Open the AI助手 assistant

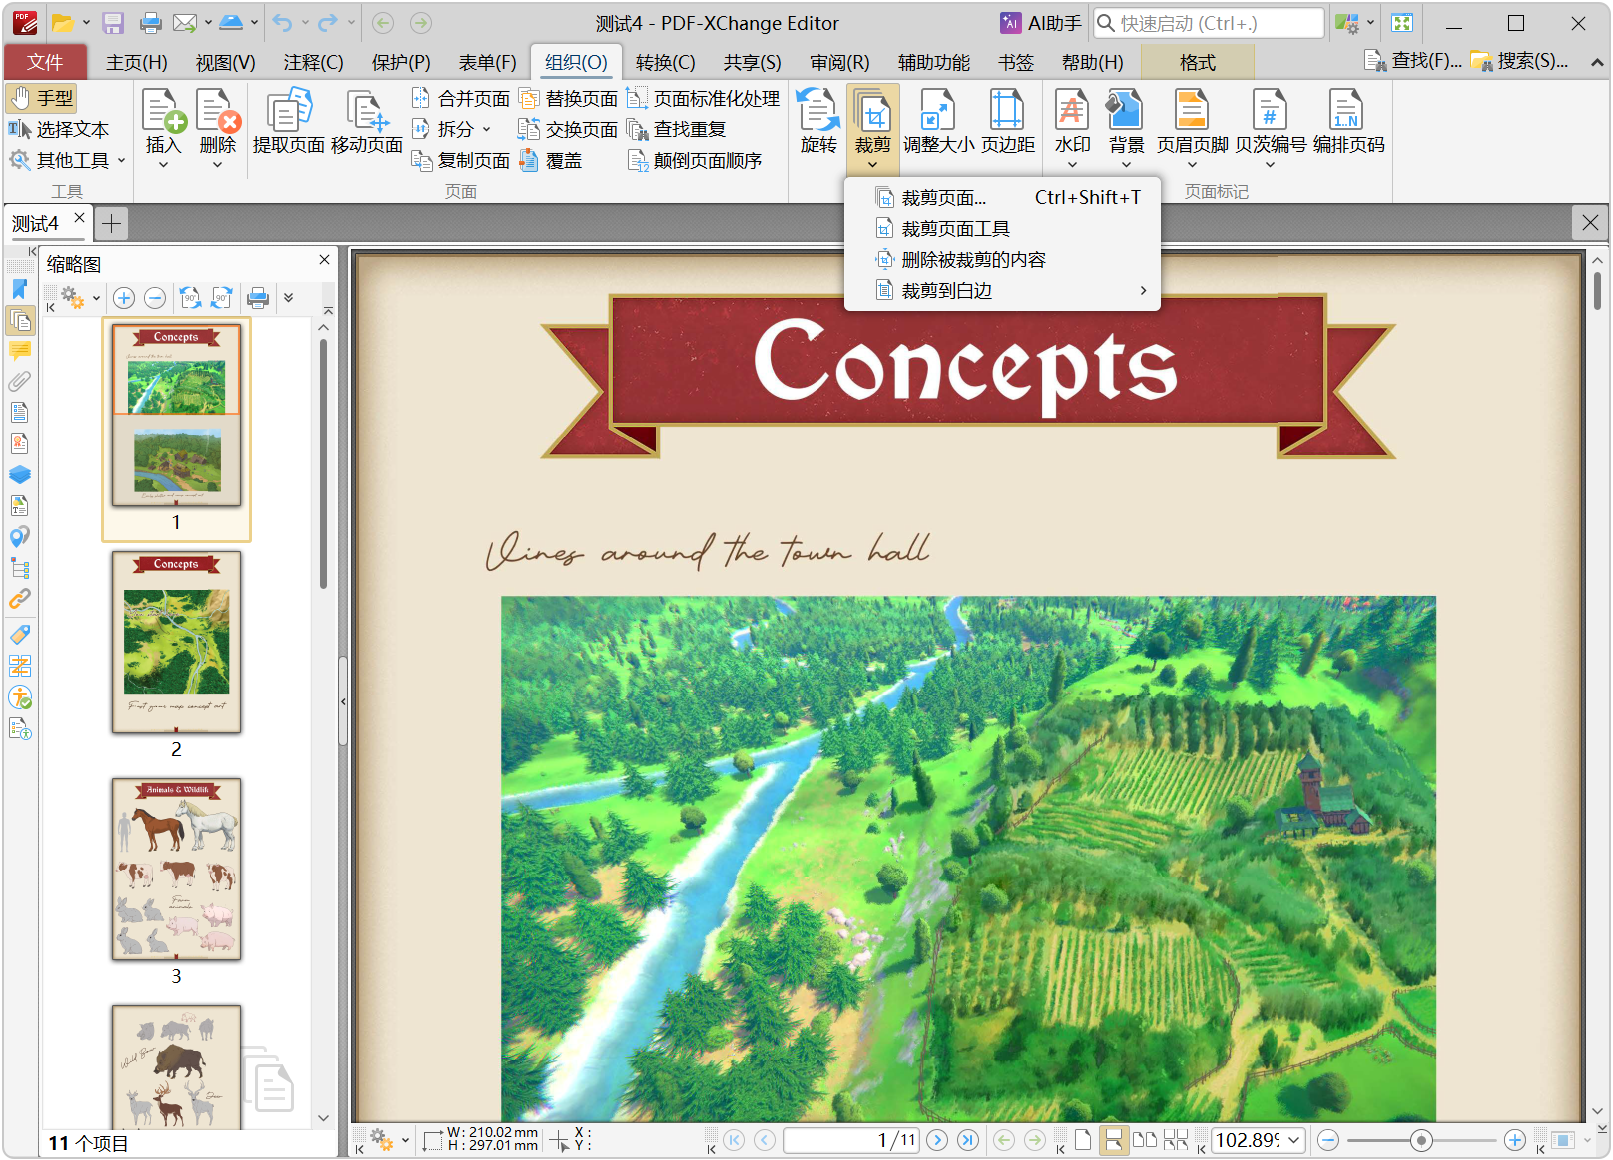tap(1040, 23)
